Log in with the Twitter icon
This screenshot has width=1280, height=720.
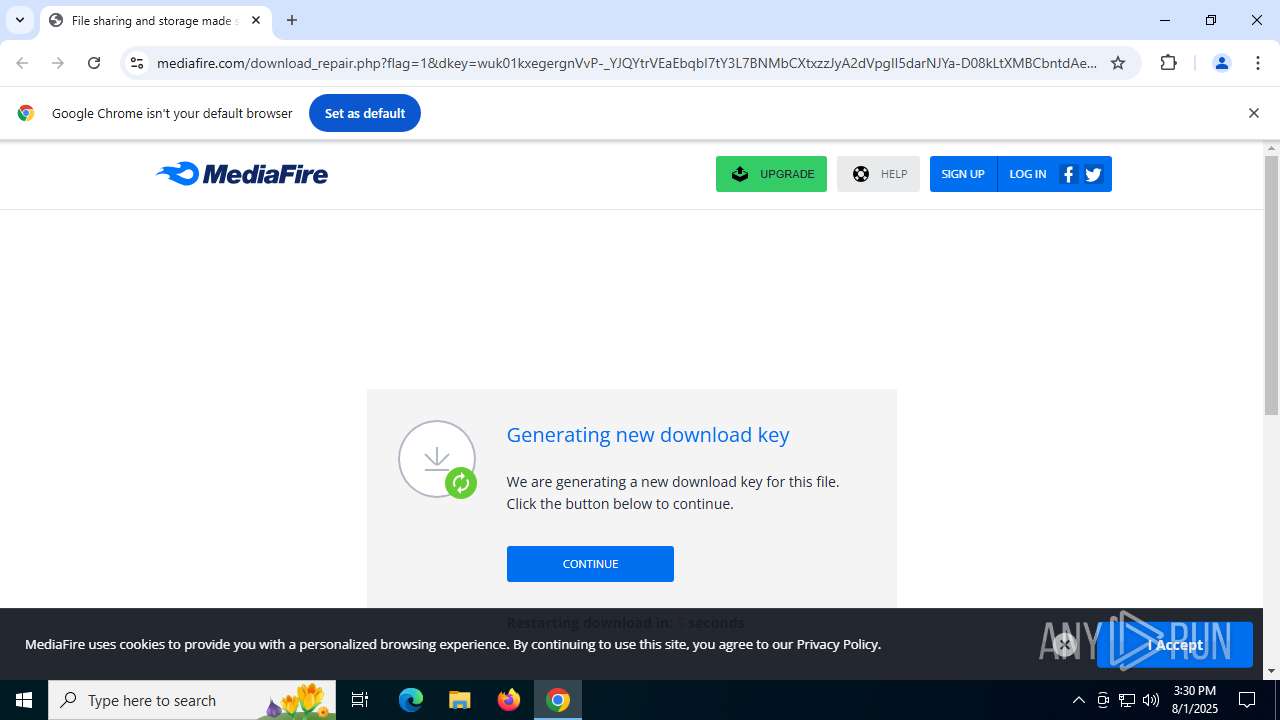[1093, 174]
